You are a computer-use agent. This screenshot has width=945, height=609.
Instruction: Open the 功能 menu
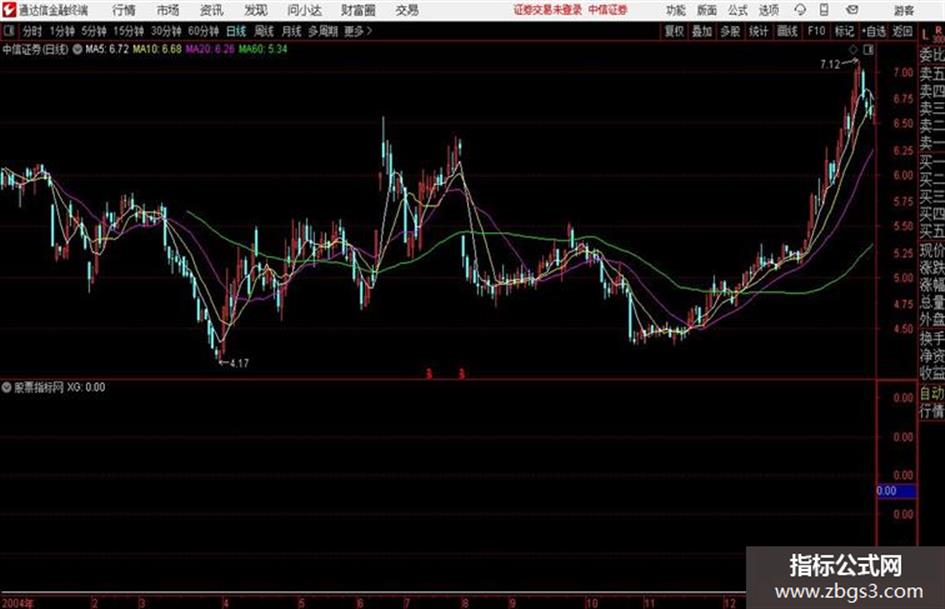(x=676, y=10)
